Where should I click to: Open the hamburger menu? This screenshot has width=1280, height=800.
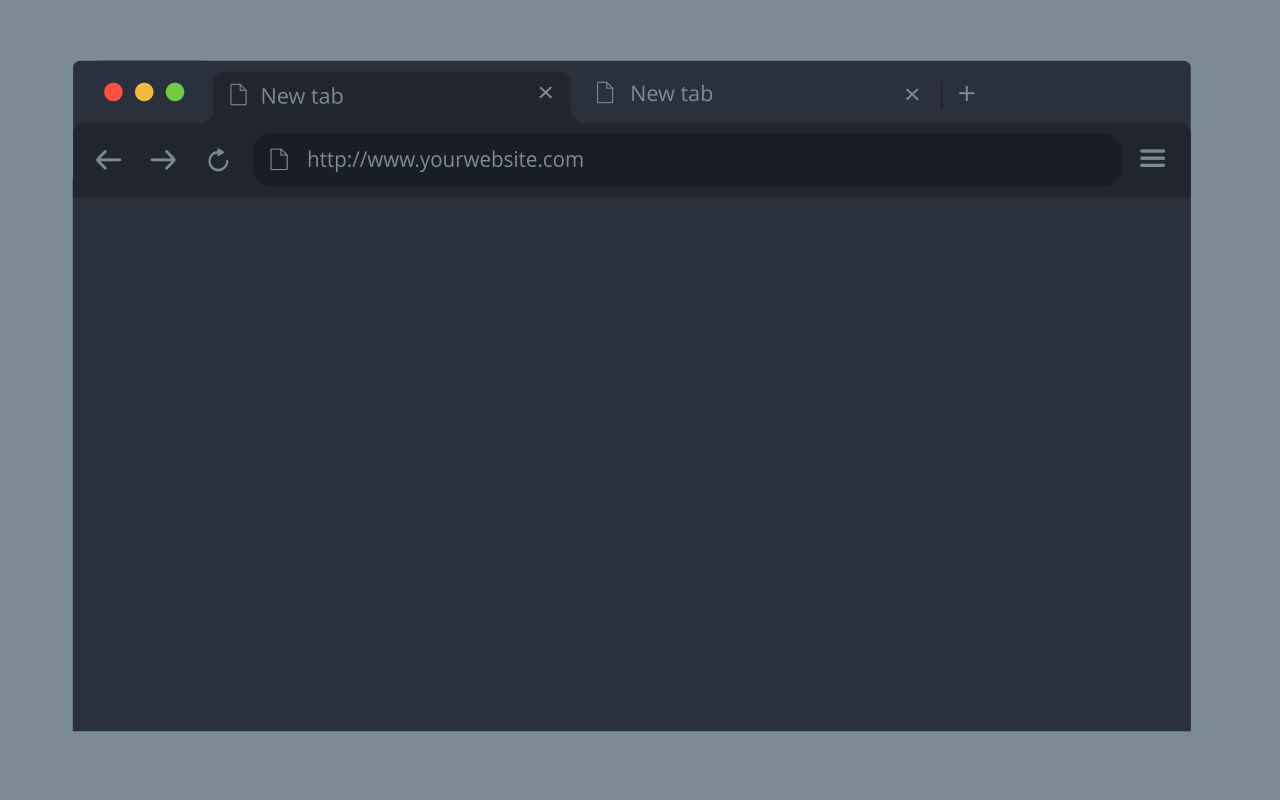point(1152,158)
